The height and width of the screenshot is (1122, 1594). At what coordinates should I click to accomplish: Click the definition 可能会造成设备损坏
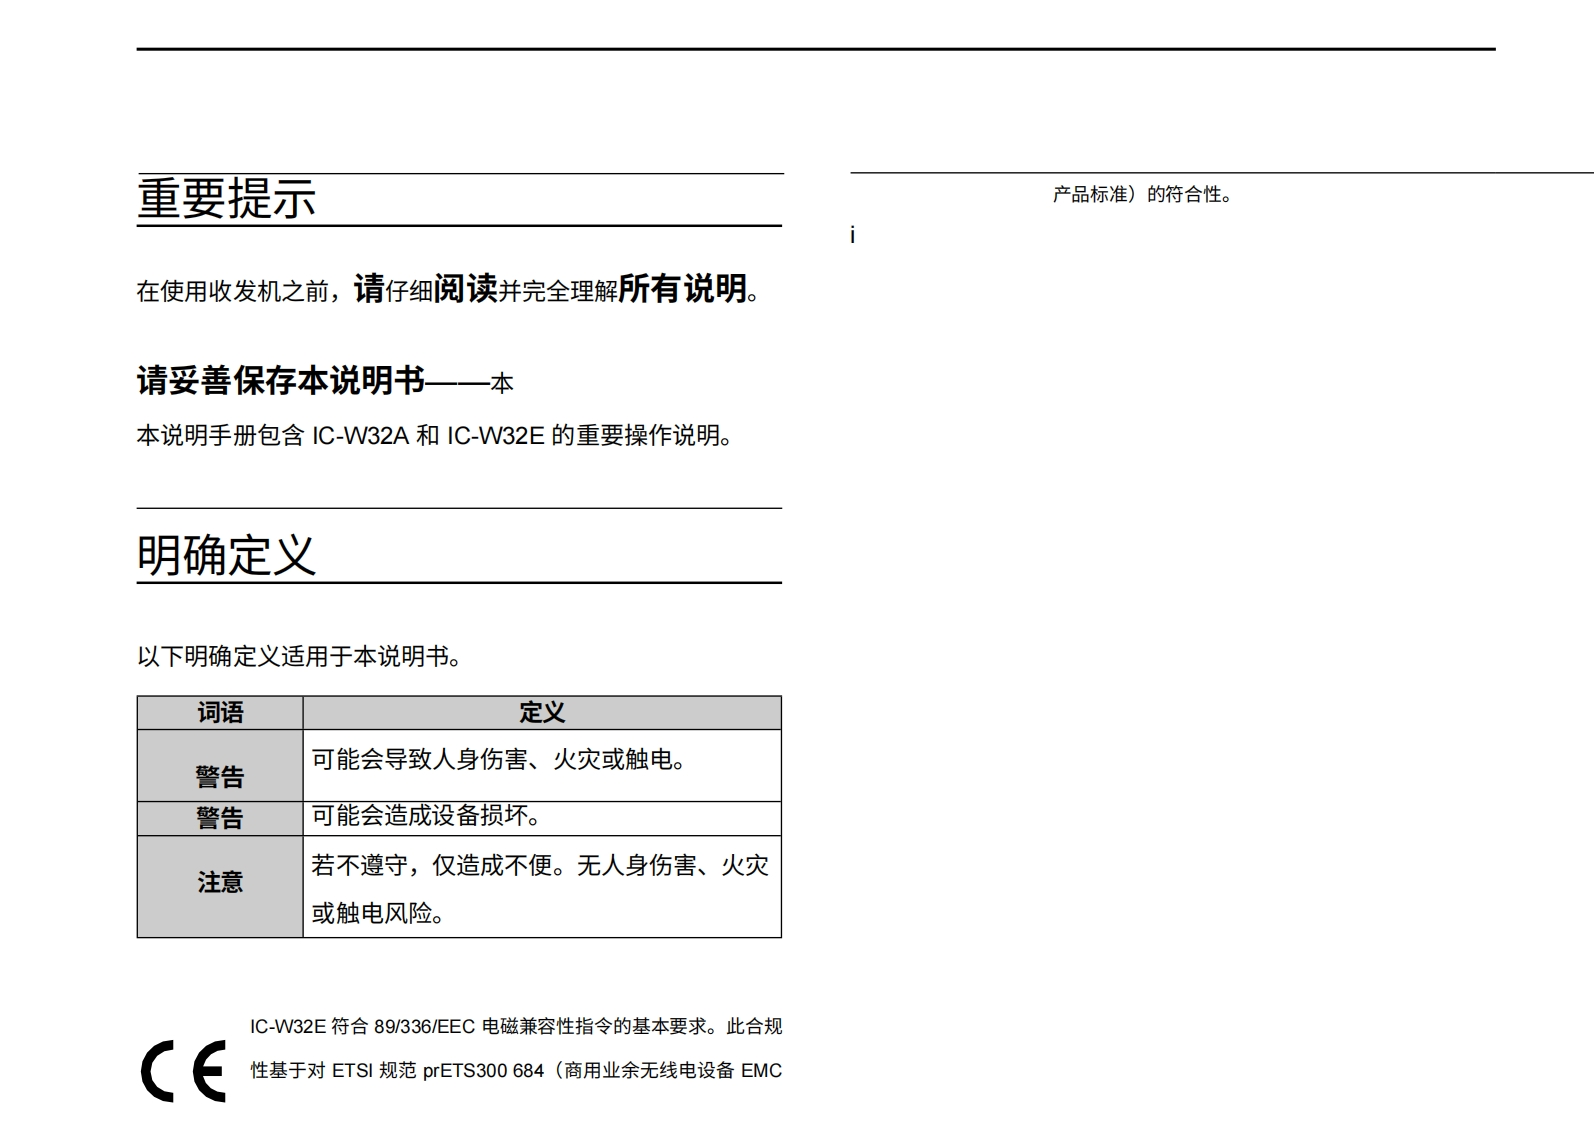pos(426,816)
